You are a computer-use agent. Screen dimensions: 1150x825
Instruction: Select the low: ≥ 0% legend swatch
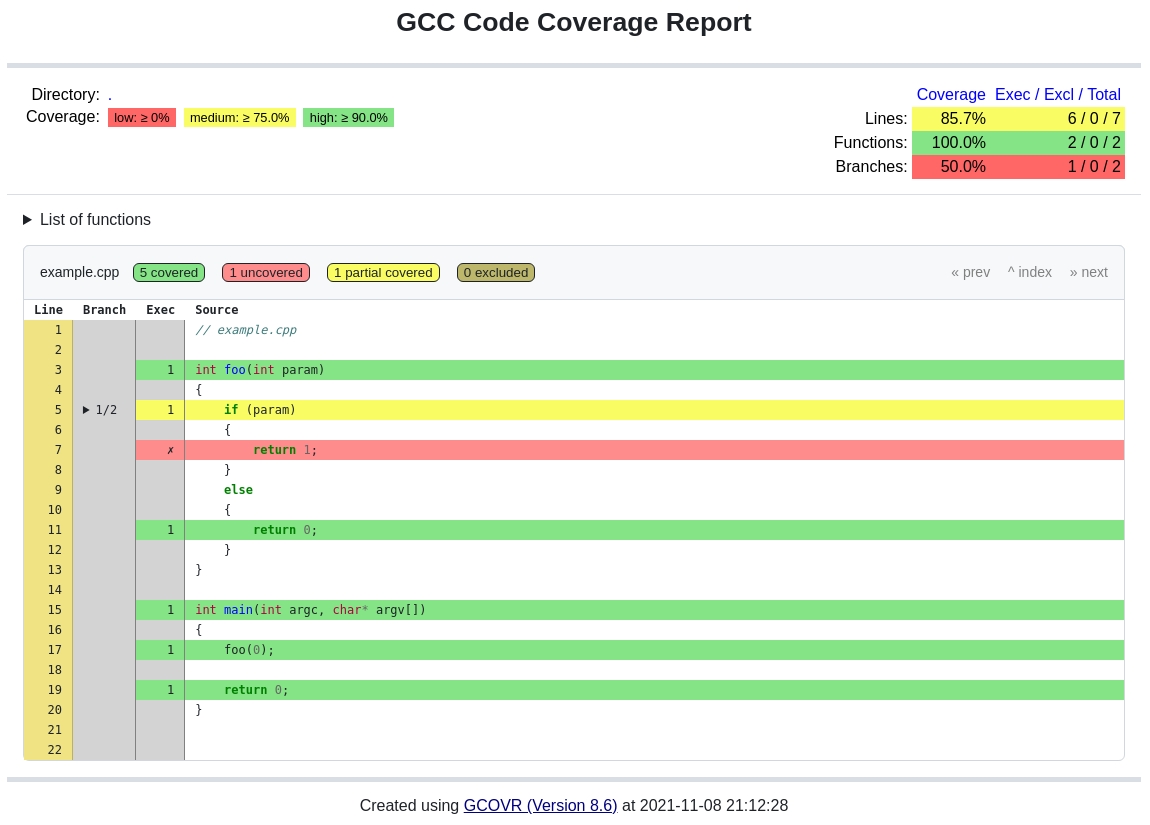[141, 117]
